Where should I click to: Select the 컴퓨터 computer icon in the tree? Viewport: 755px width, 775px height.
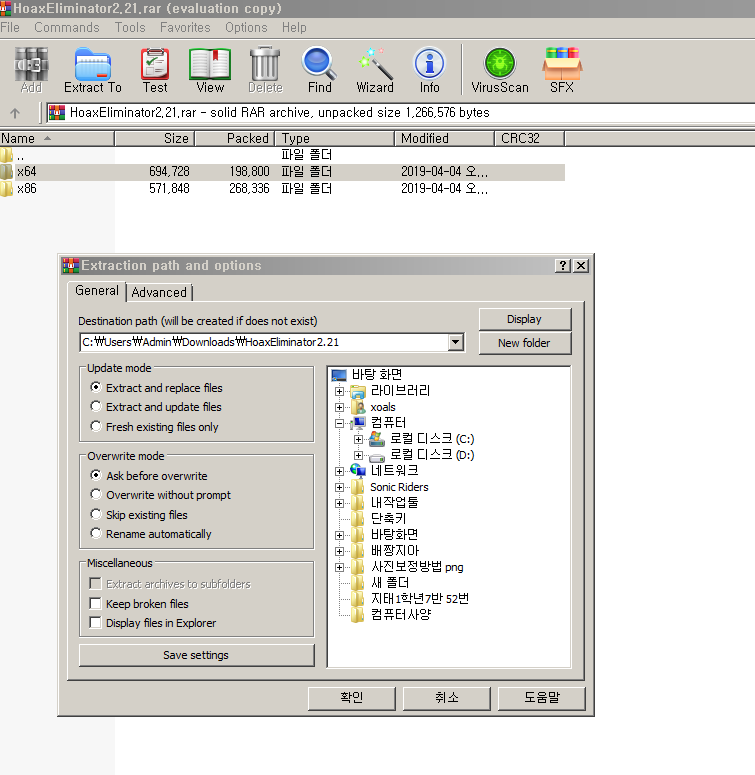(x=358, y=423)
